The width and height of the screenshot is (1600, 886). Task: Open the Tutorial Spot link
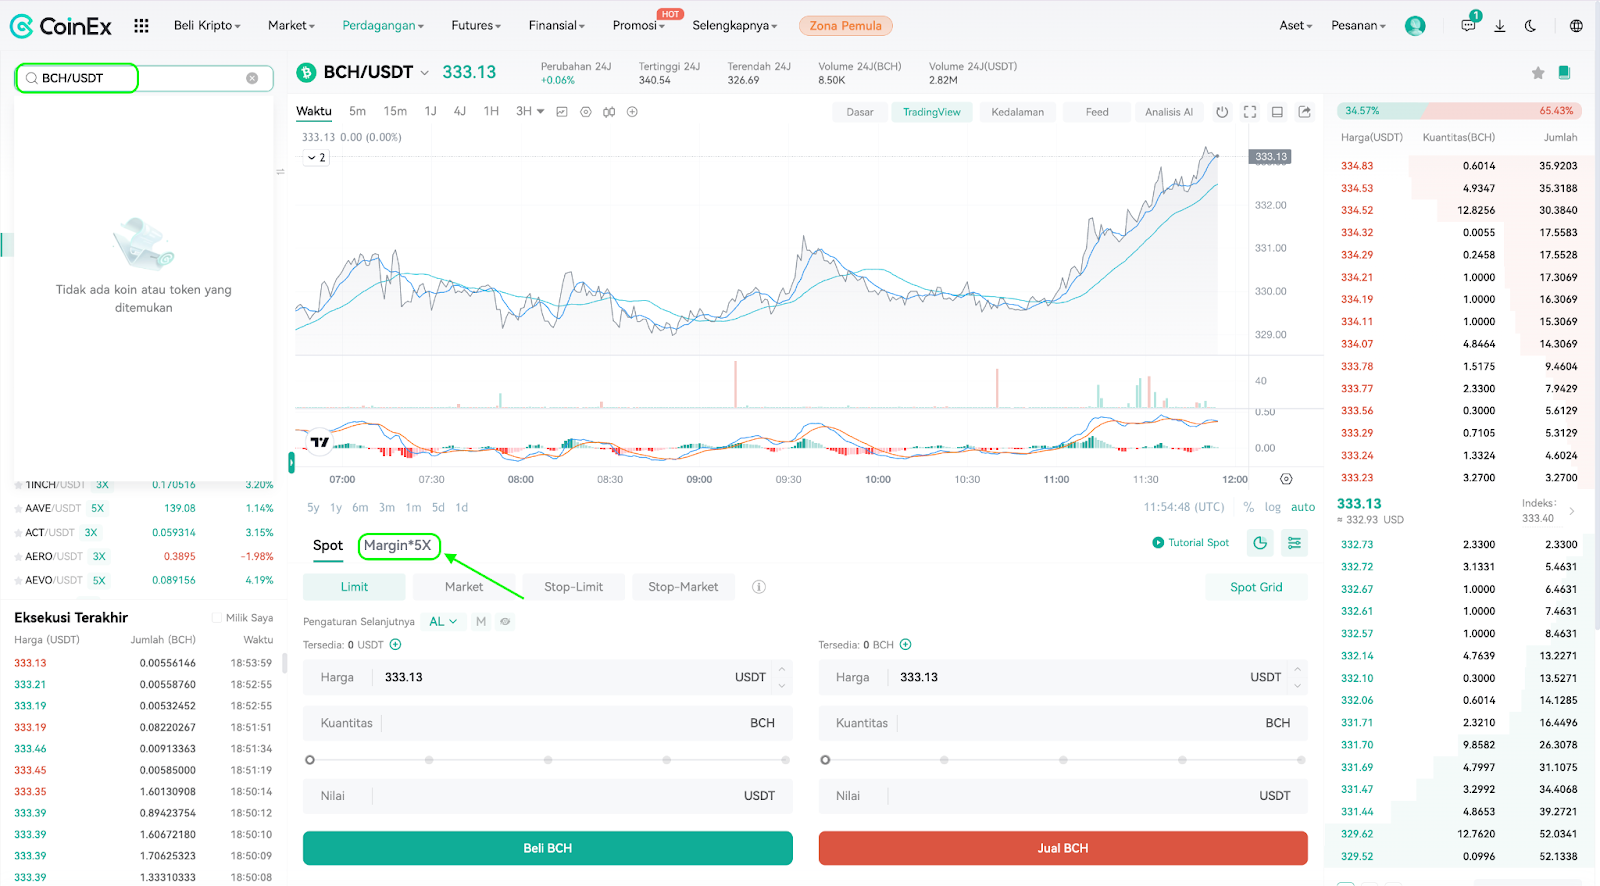pos(1191,543)
